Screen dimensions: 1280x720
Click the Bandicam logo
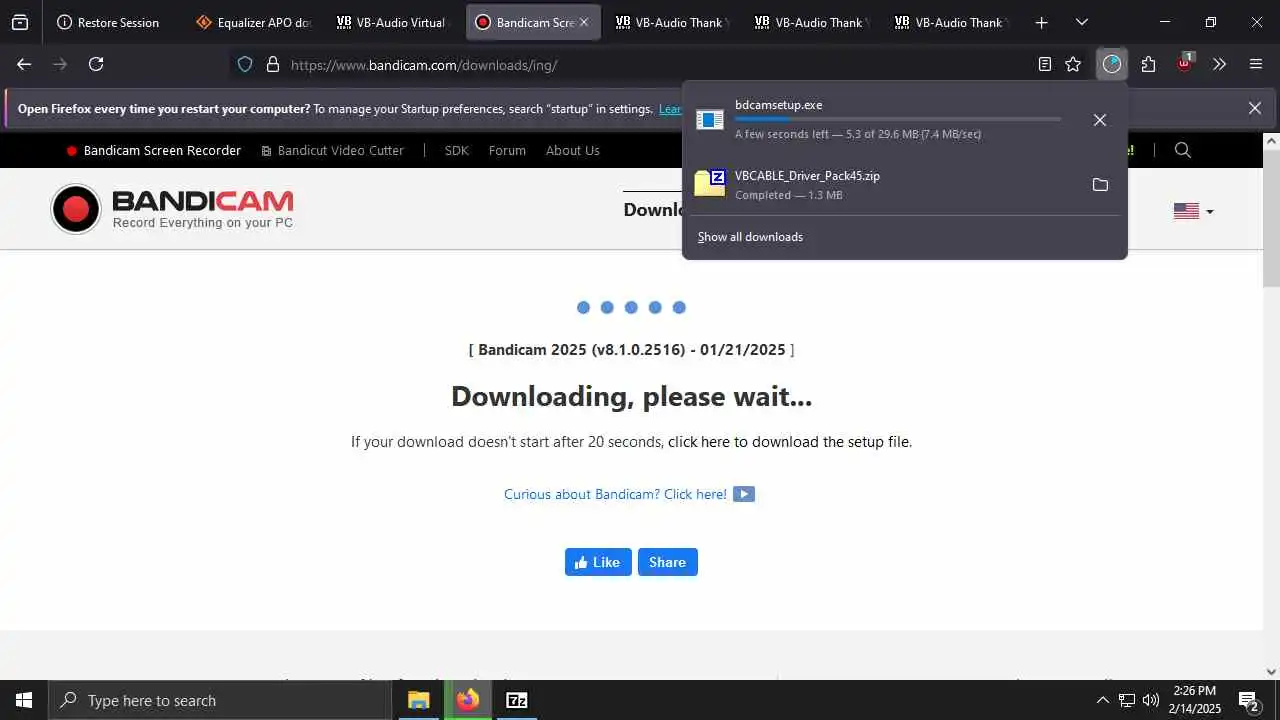(x=173, y=209)
